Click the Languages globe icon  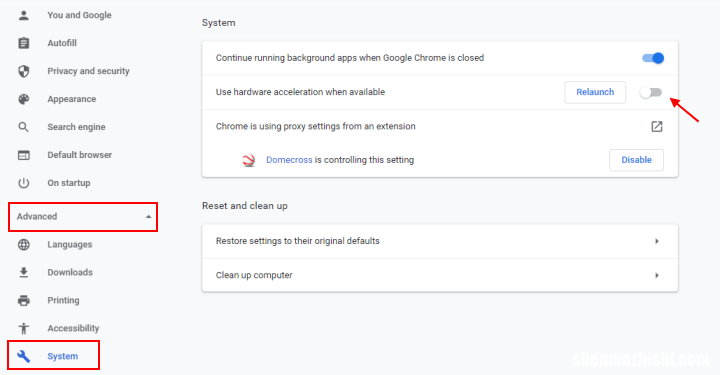23,245
